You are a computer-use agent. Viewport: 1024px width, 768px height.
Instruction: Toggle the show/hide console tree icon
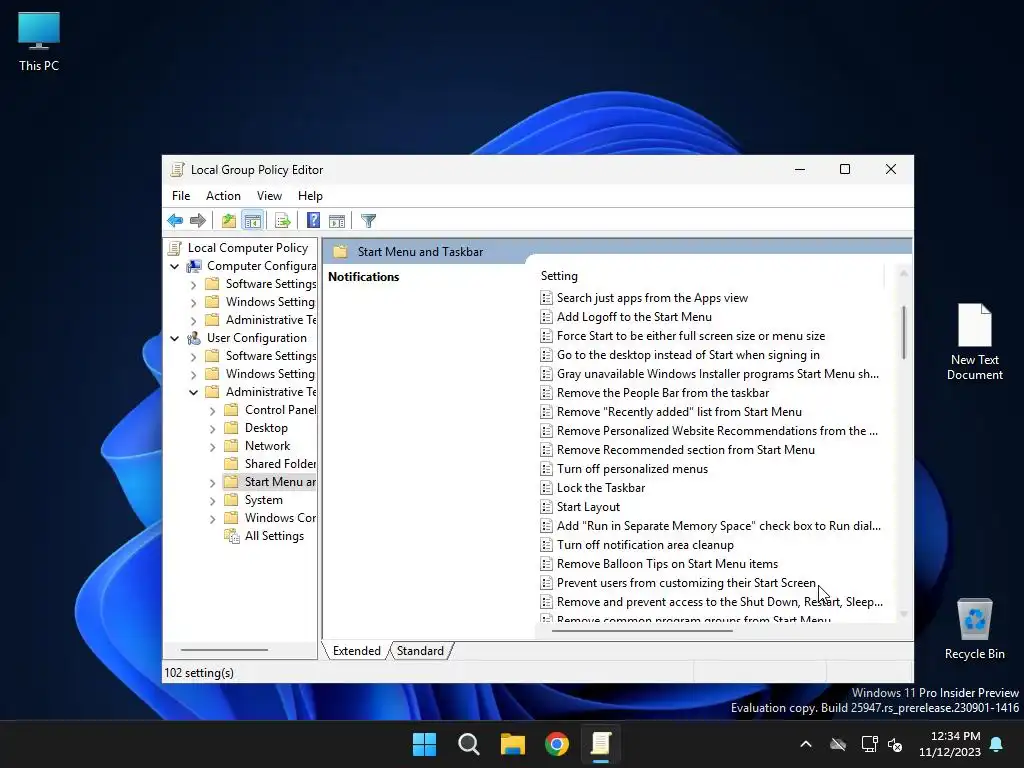[253, 221]
